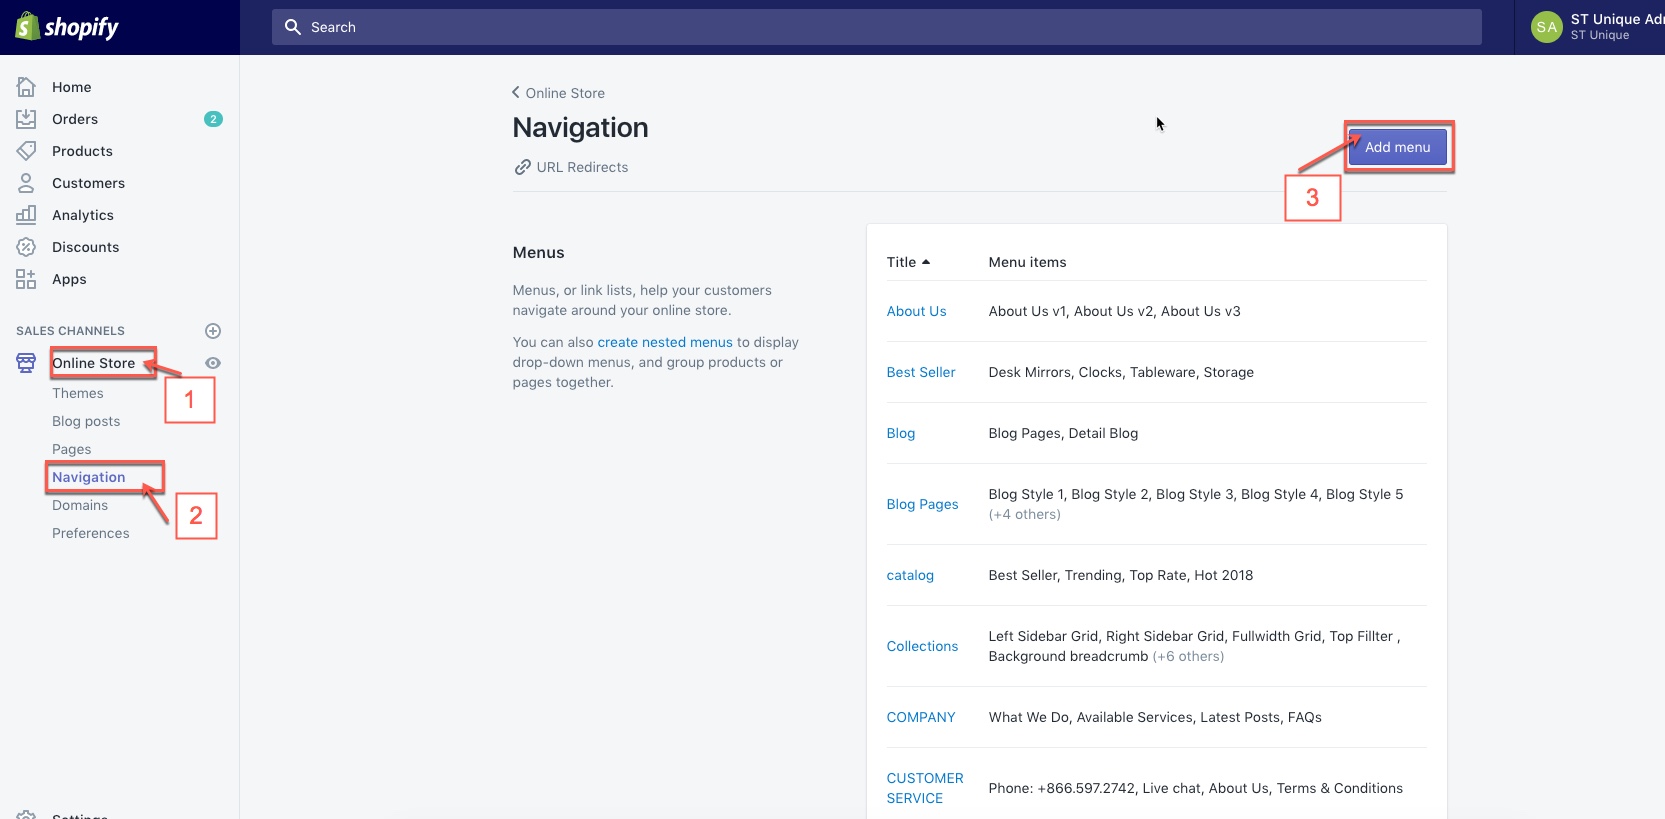
Task: Click the Add menu button
Action: 1397,147
